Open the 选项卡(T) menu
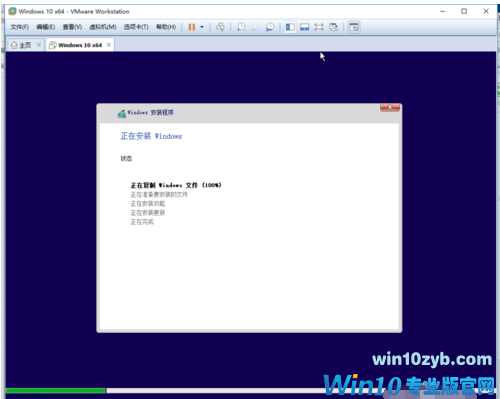This screenshot has width=500, height=399. coord(136,27)
